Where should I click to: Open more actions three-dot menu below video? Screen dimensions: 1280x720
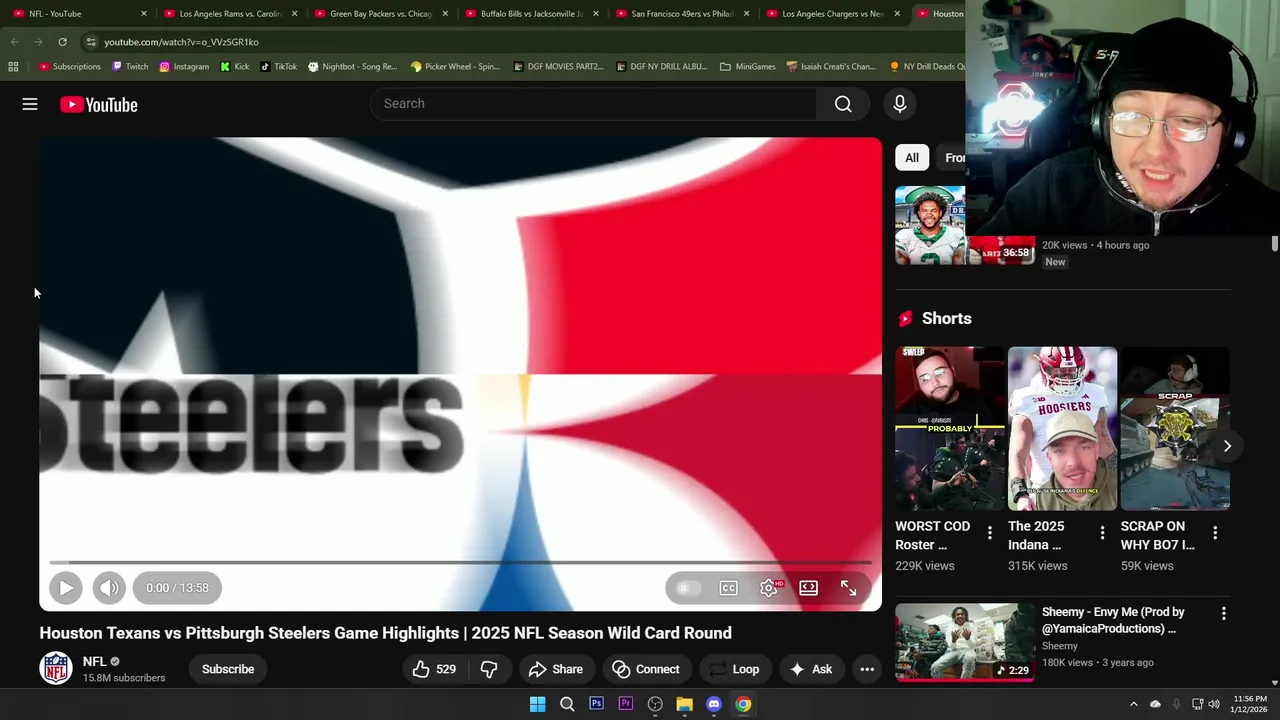pyautogui.click(x=867, y=669)
